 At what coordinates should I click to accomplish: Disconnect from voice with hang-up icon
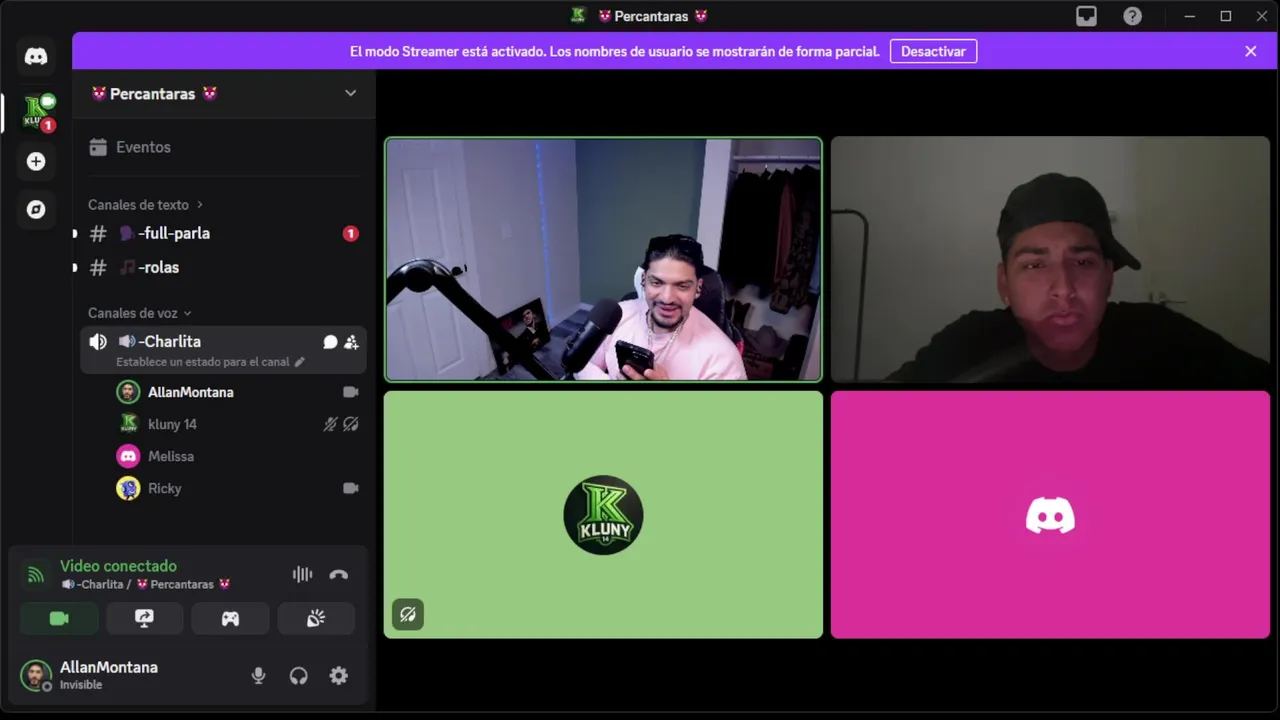pyautogui.click(x=339, y=574)
